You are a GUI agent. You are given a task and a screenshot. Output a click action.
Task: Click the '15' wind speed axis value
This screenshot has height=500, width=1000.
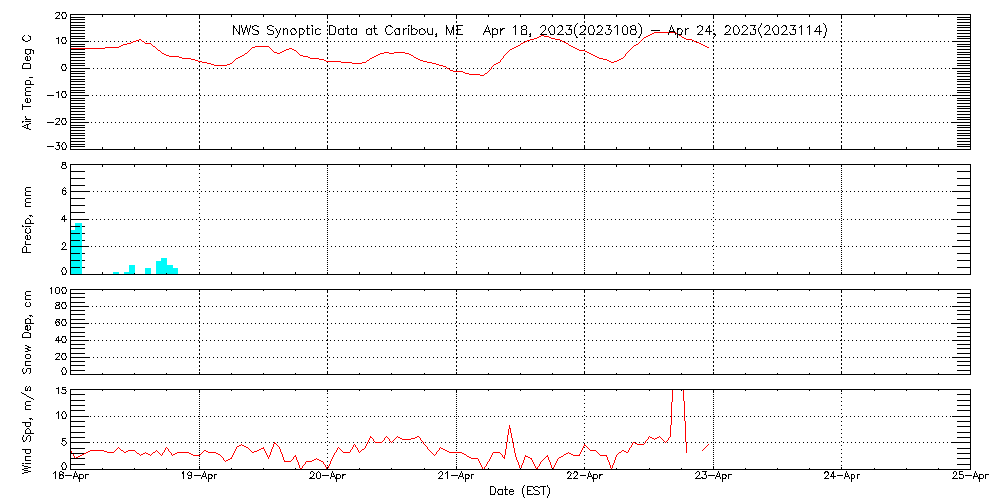(61, 390)
